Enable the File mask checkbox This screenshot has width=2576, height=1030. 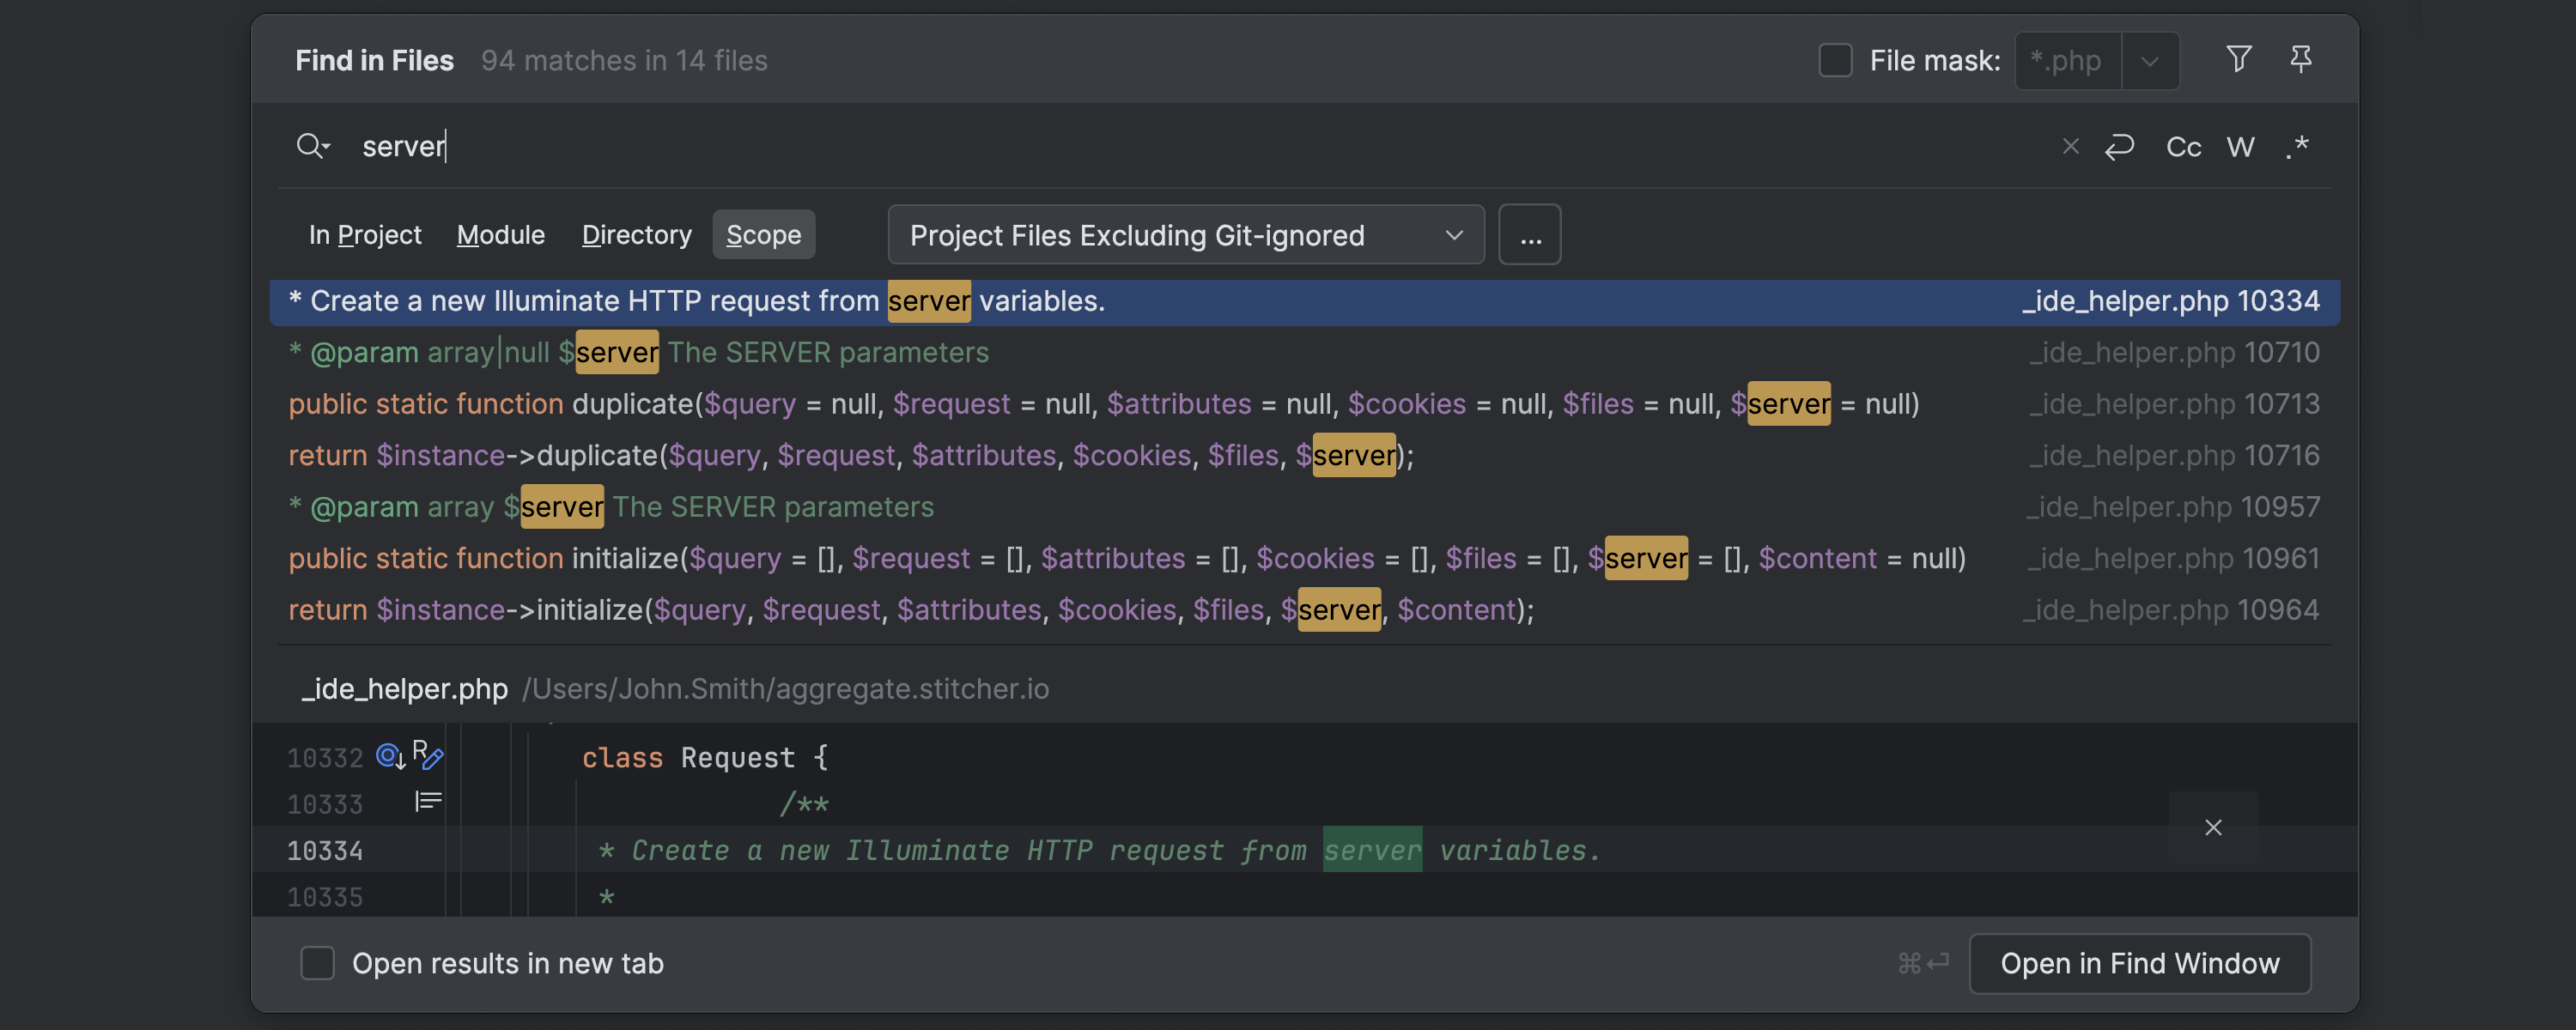pyautogui.click(x=1835, y=60)
